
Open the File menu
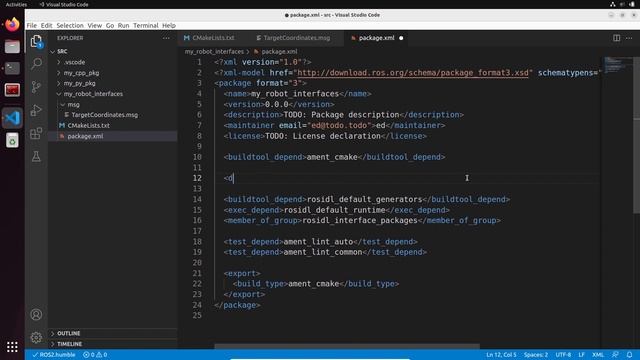point(32,25)
